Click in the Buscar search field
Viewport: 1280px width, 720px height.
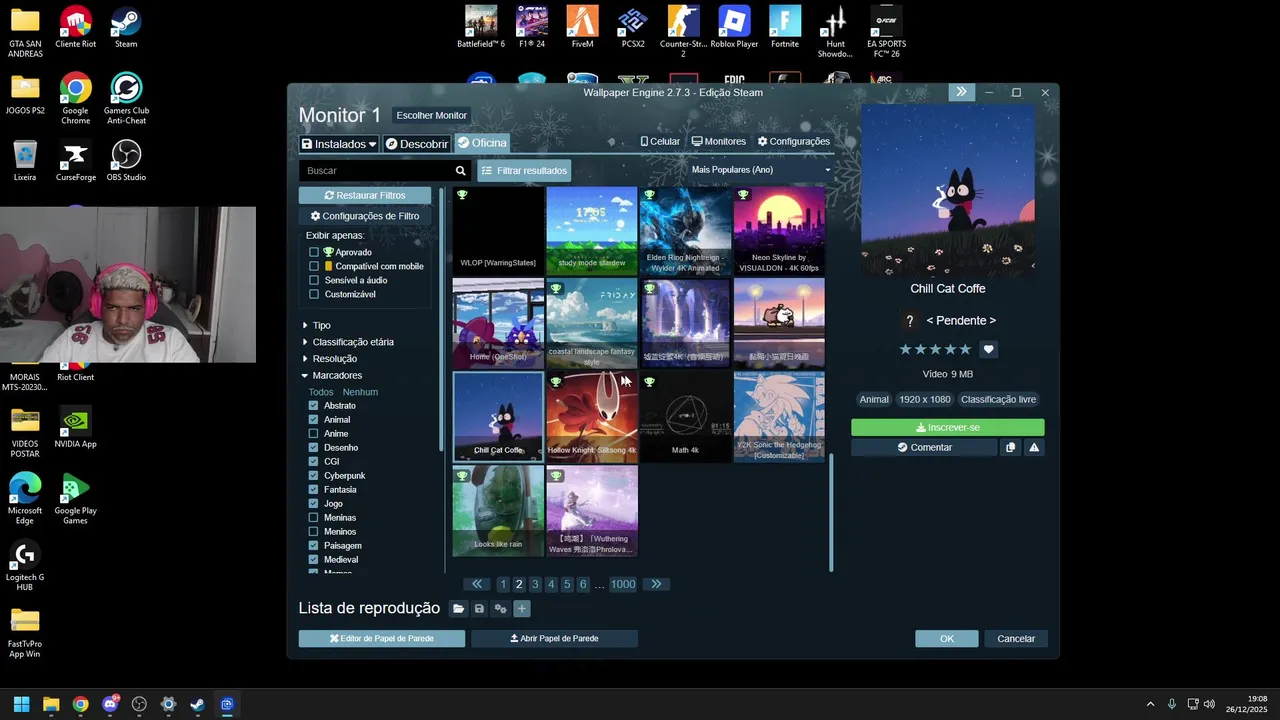[x=376, y=171]
